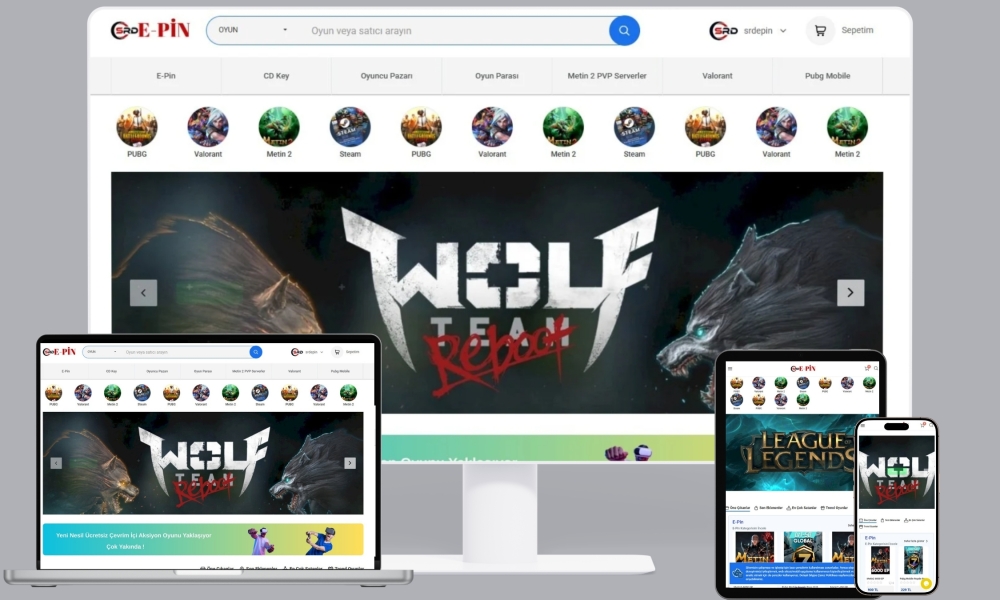Switch to Son Eklenenler tab on the tablet
The height and width of the screenshot is (600, 1000).
click(768, 508)
